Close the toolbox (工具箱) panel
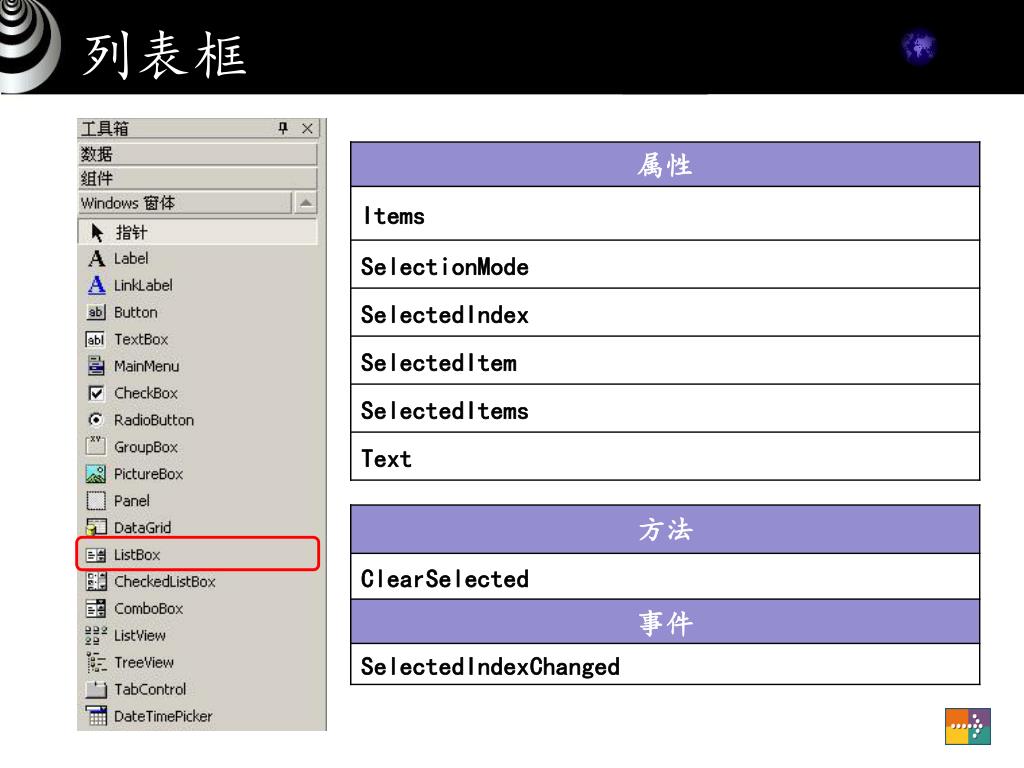Screen dimensions: 1024x768 pyautogui.click(x=307, y=128)
